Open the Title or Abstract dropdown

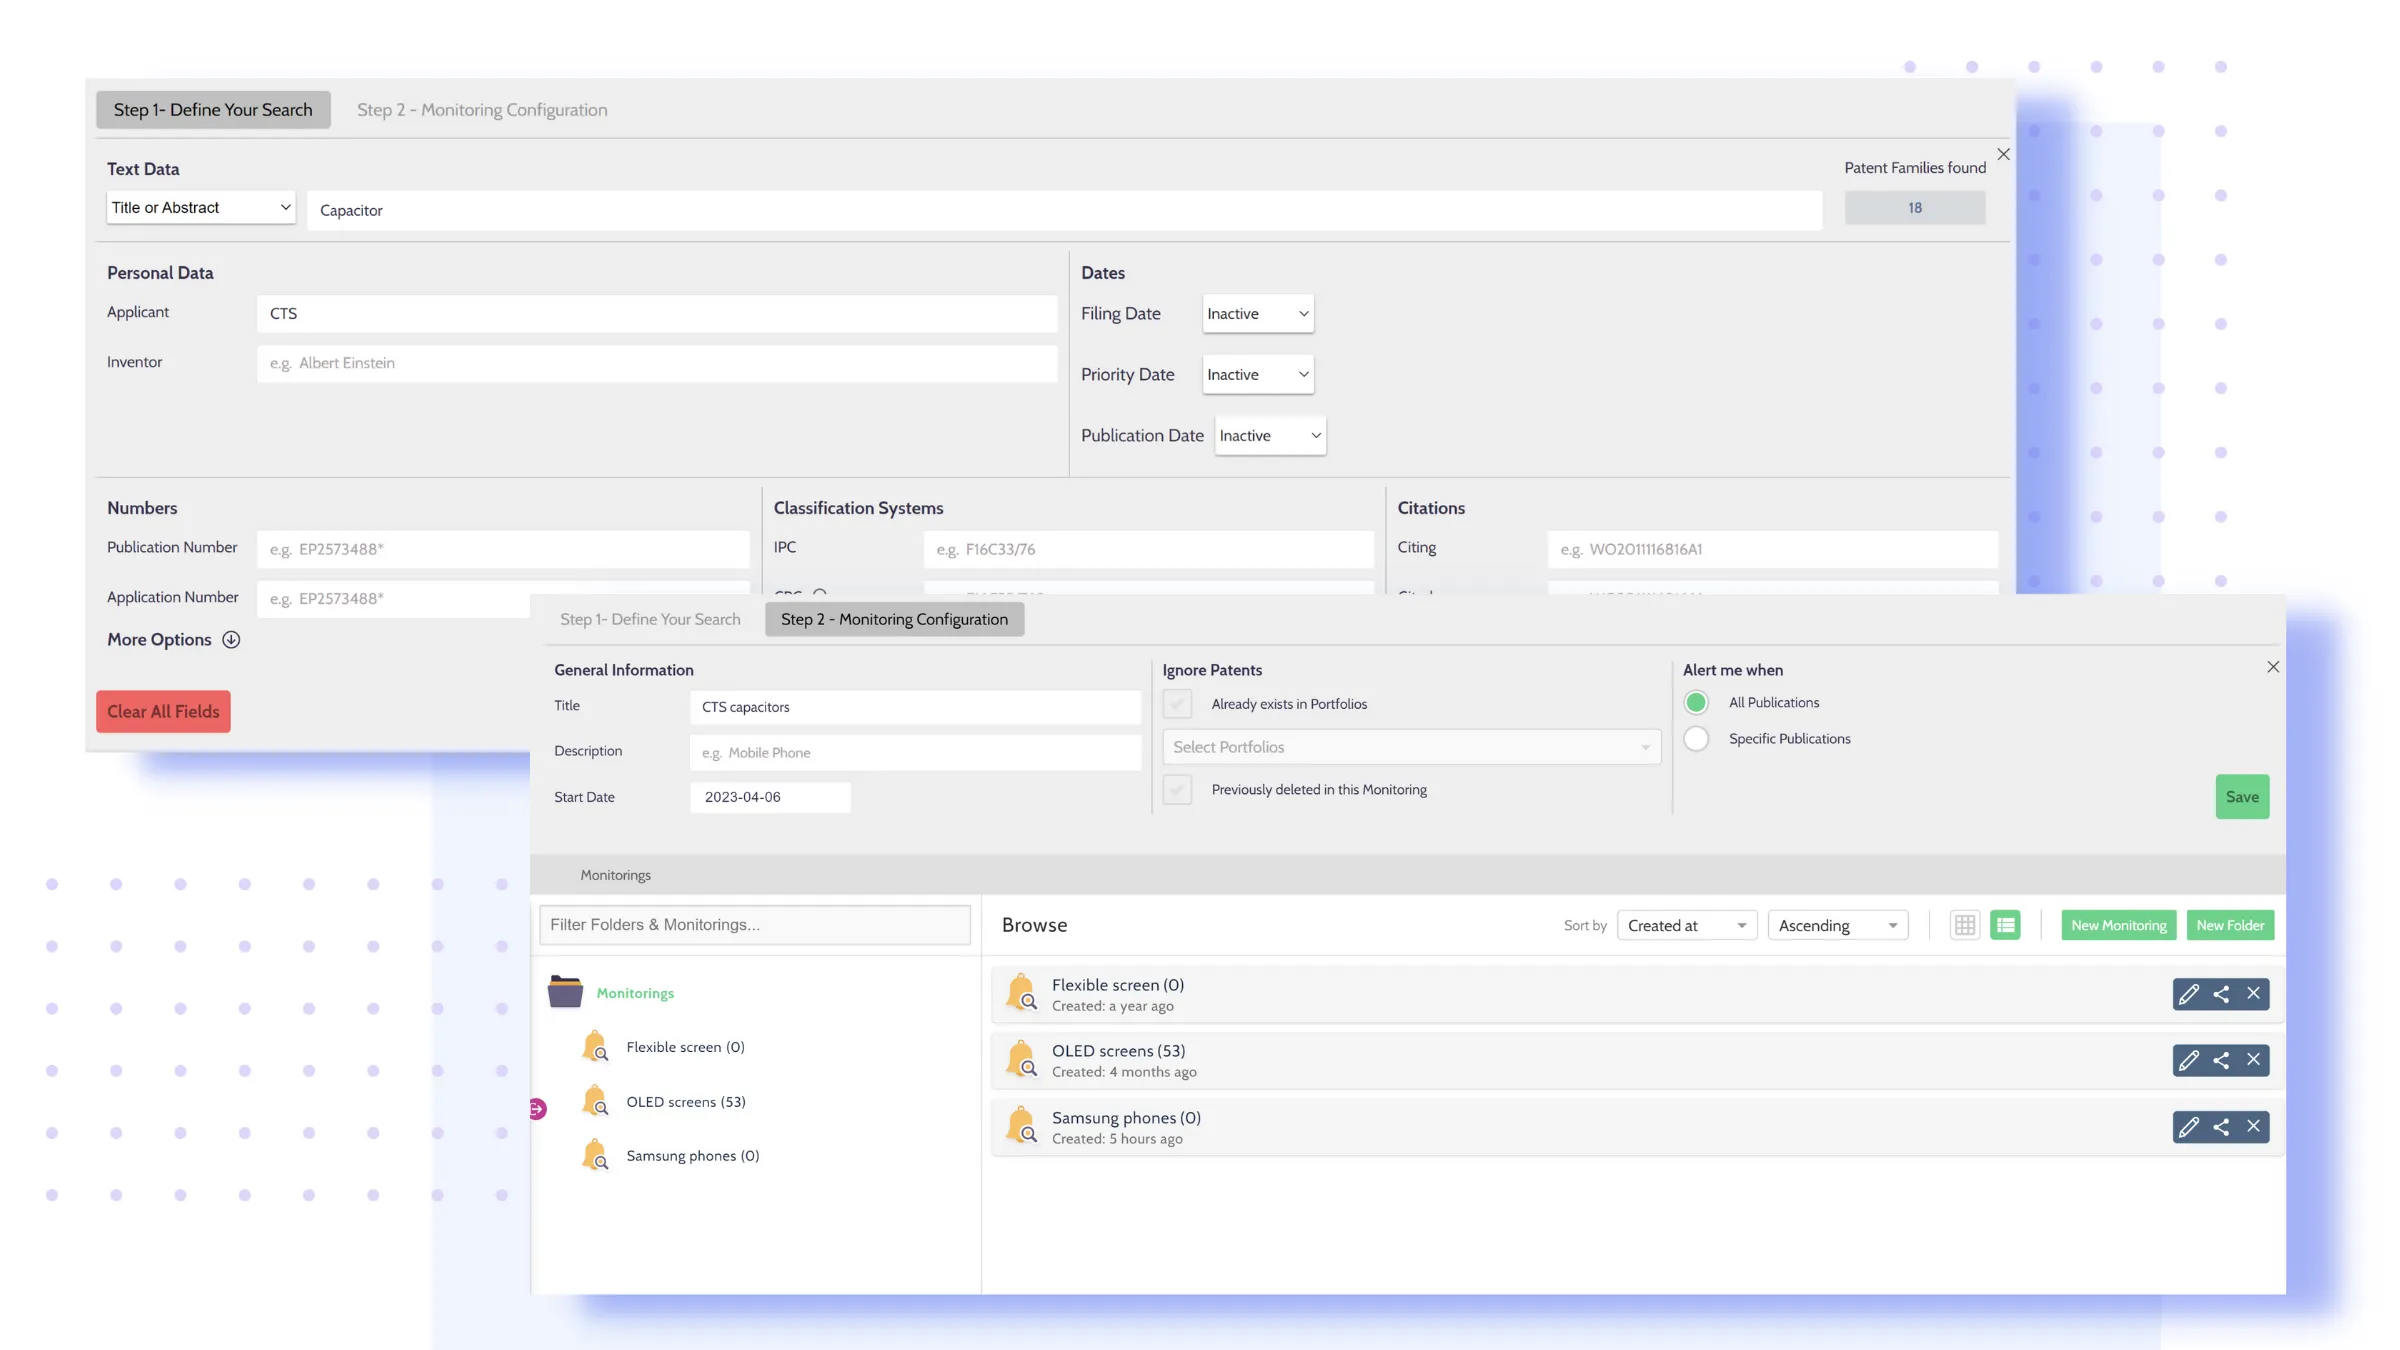[200, 208]
